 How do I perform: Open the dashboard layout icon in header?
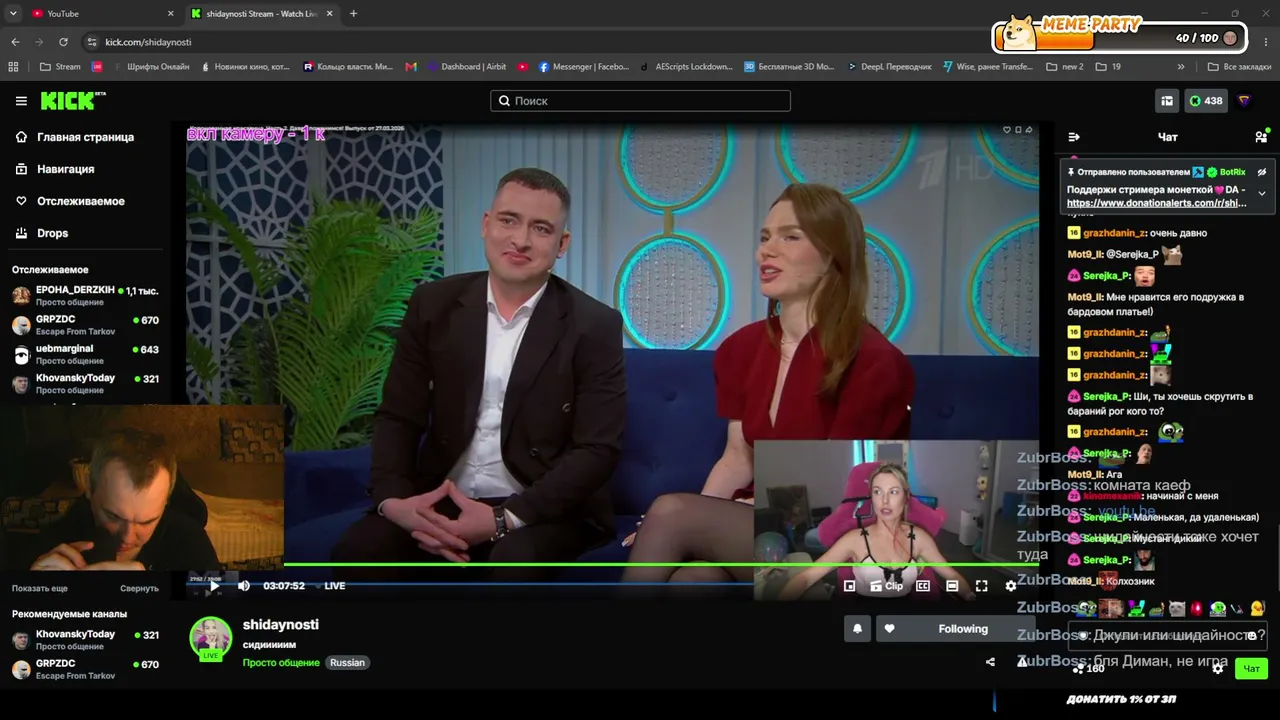pyautogui.click(x=1167, y=101)
